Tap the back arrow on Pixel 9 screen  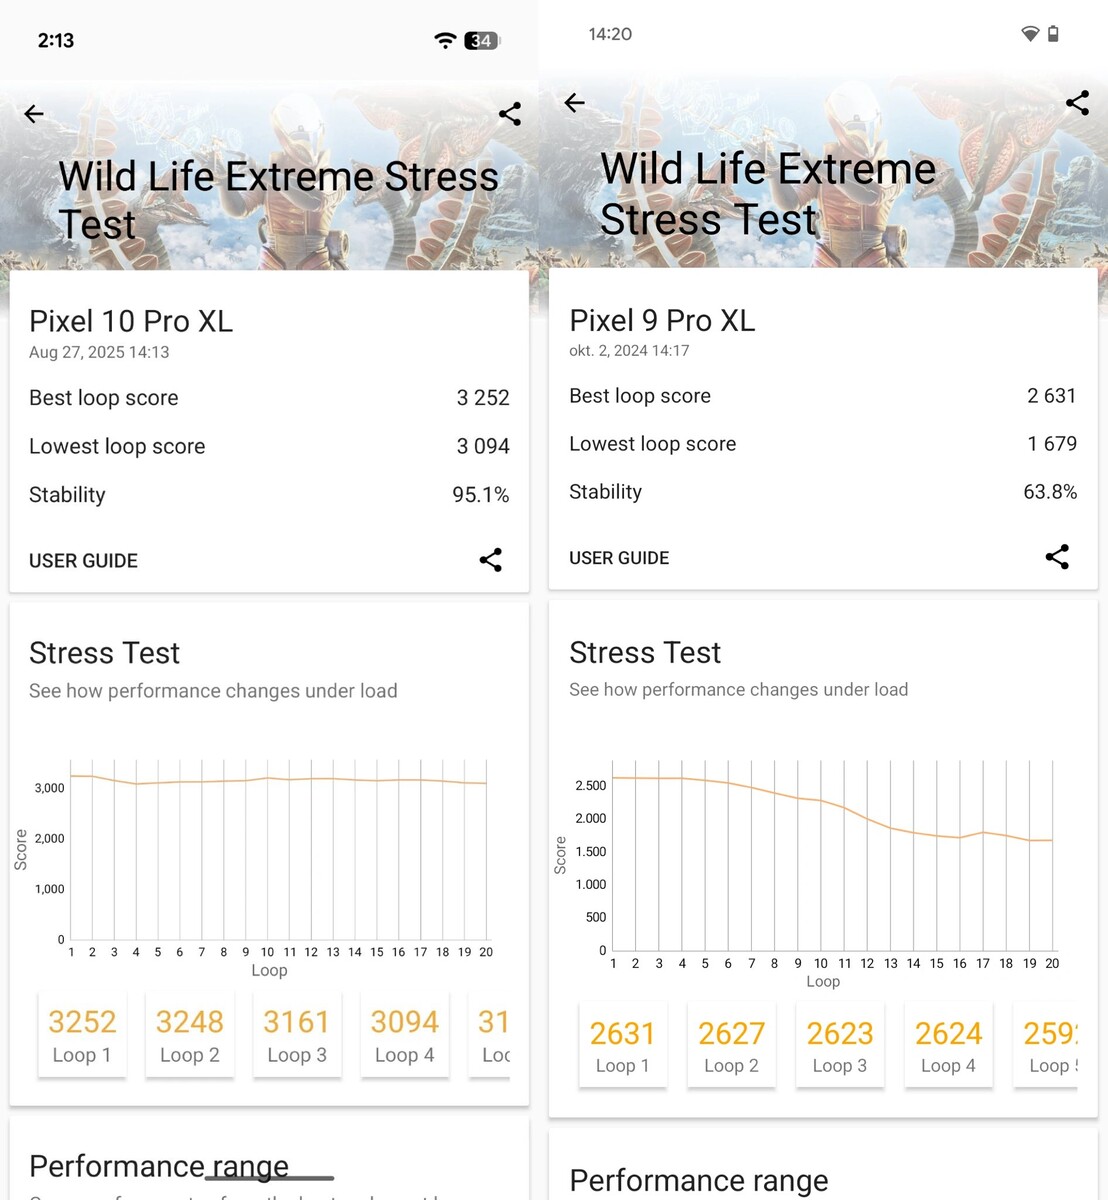[x=574, y=103]
